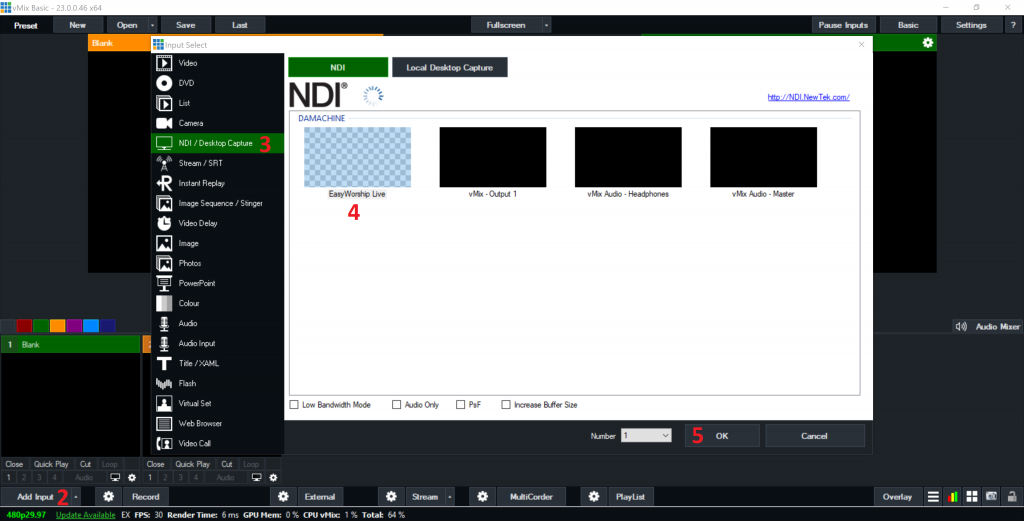Switch to the green NDI tab
The width and height of the screenshot is (1024, 521).
pyautogui.click(x=338, y=67)
